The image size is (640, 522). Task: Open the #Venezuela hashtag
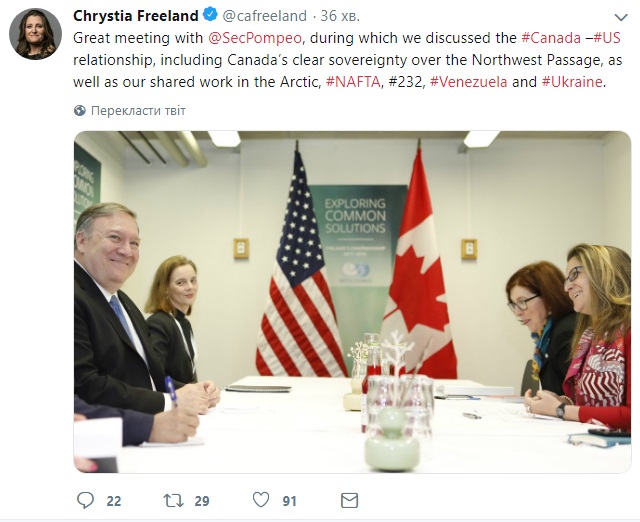(x=467, y=82)
